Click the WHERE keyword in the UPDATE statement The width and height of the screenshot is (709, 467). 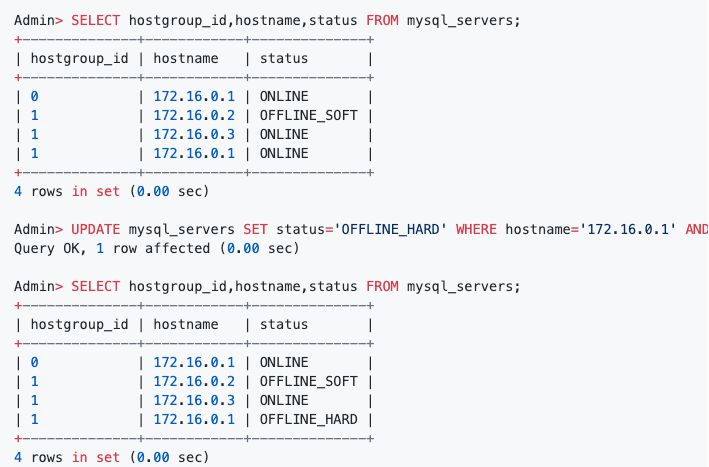click(476, 229)
